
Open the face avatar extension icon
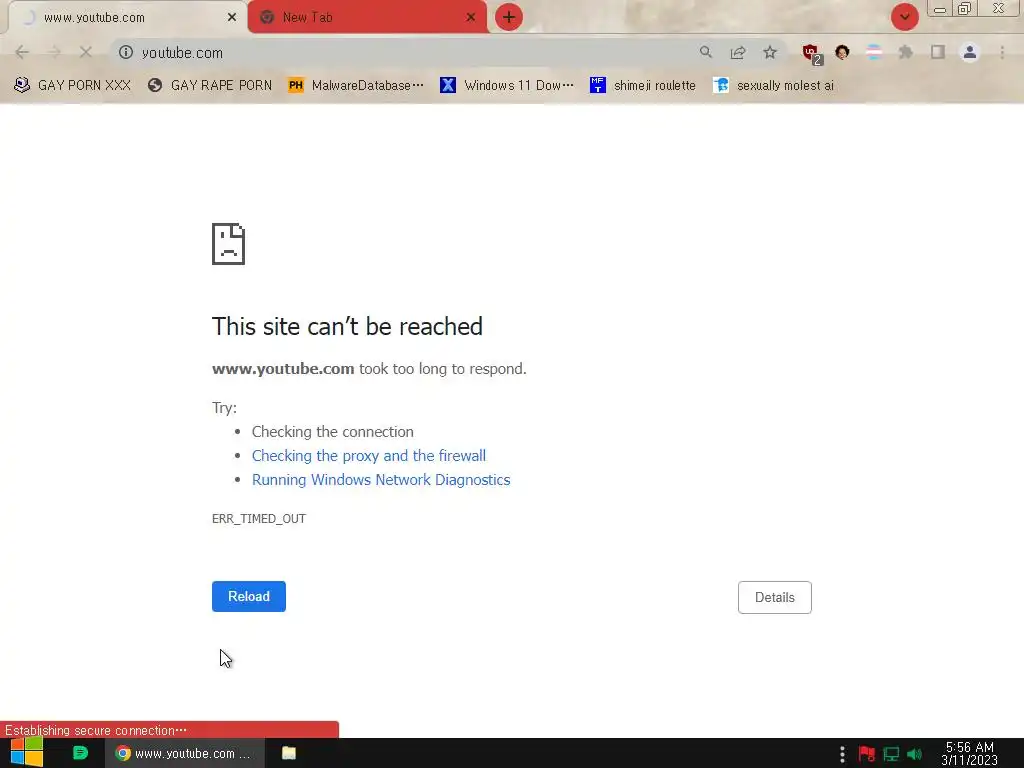pos(842,52)
